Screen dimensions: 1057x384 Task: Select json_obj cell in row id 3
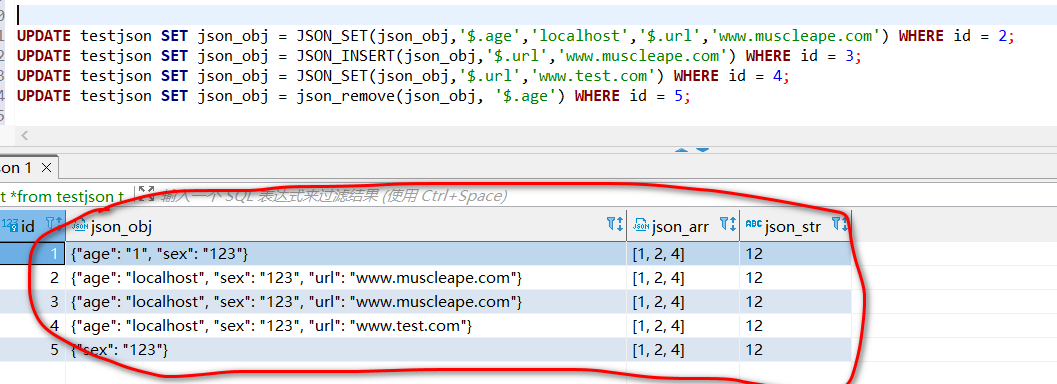[346, 302]
